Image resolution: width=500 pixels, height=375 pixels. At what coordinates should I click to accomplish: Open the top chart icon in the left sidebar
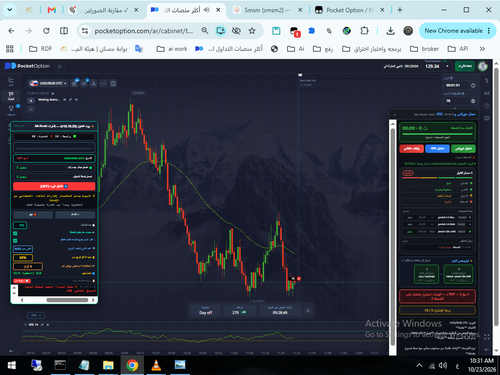11,81
